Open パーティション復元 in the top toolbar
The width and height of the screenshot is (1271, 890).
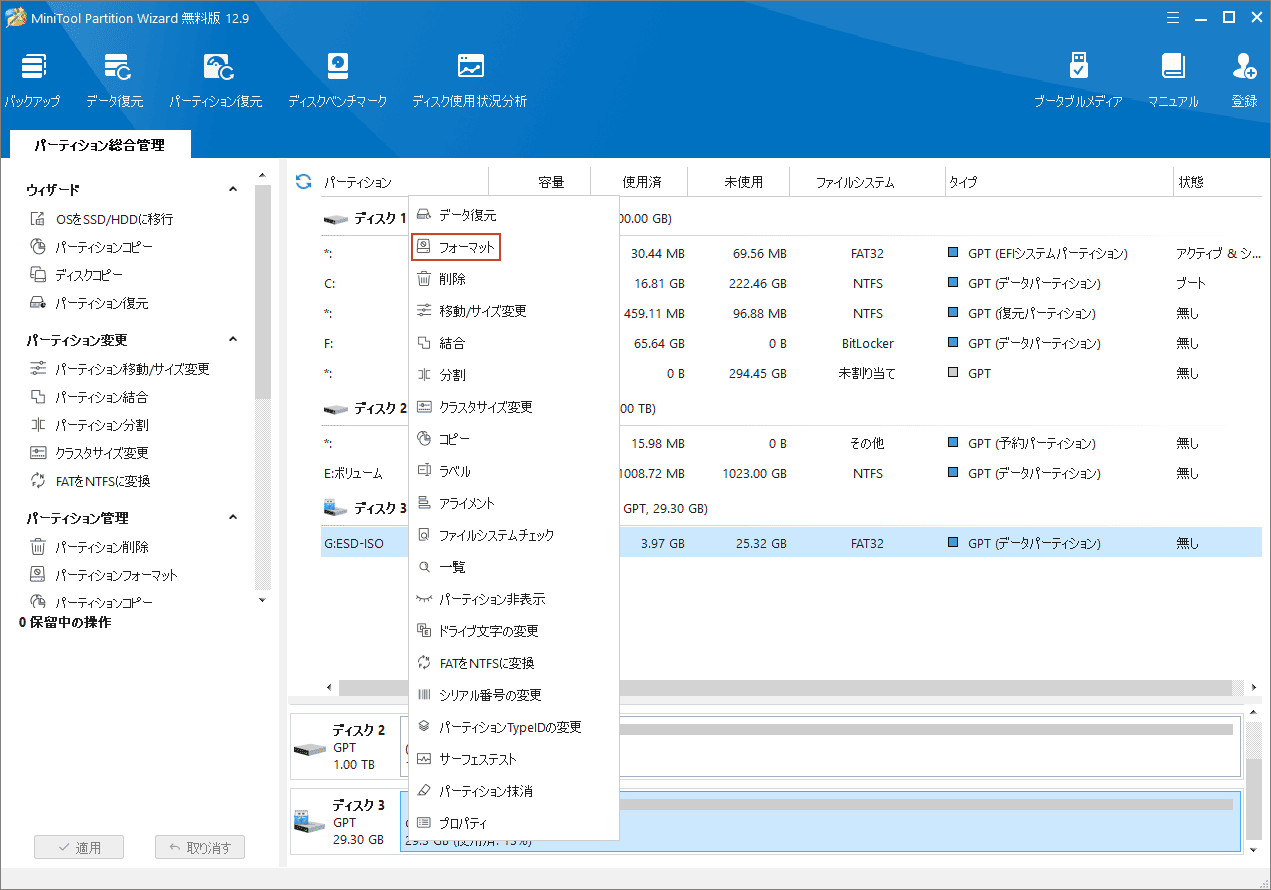(x=216, y=80)
